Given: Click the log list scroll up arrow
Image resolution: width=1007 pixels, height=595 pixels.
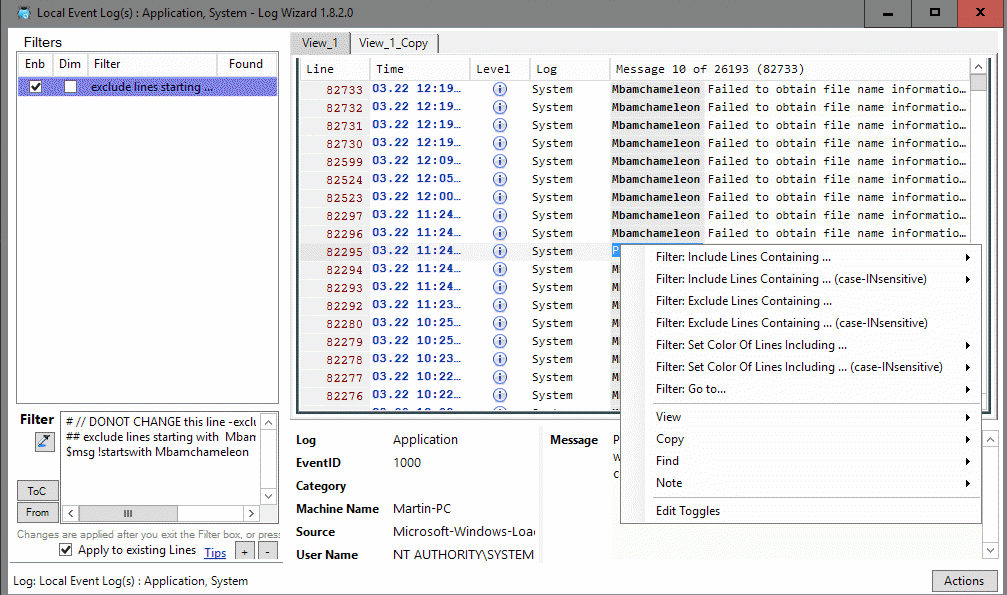Looking at the screenshot, I should click(x=978, y=66).
